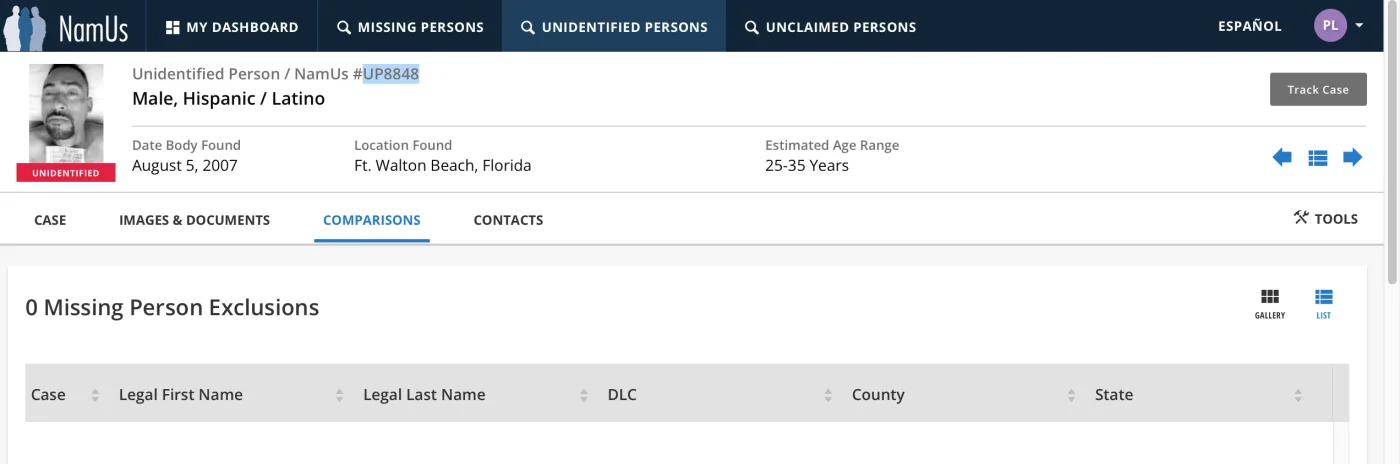Image resolution: width=1400 pixels, height=464 pixels.
Task: Open case list icon between arrows
Action: coord(1318,157)
